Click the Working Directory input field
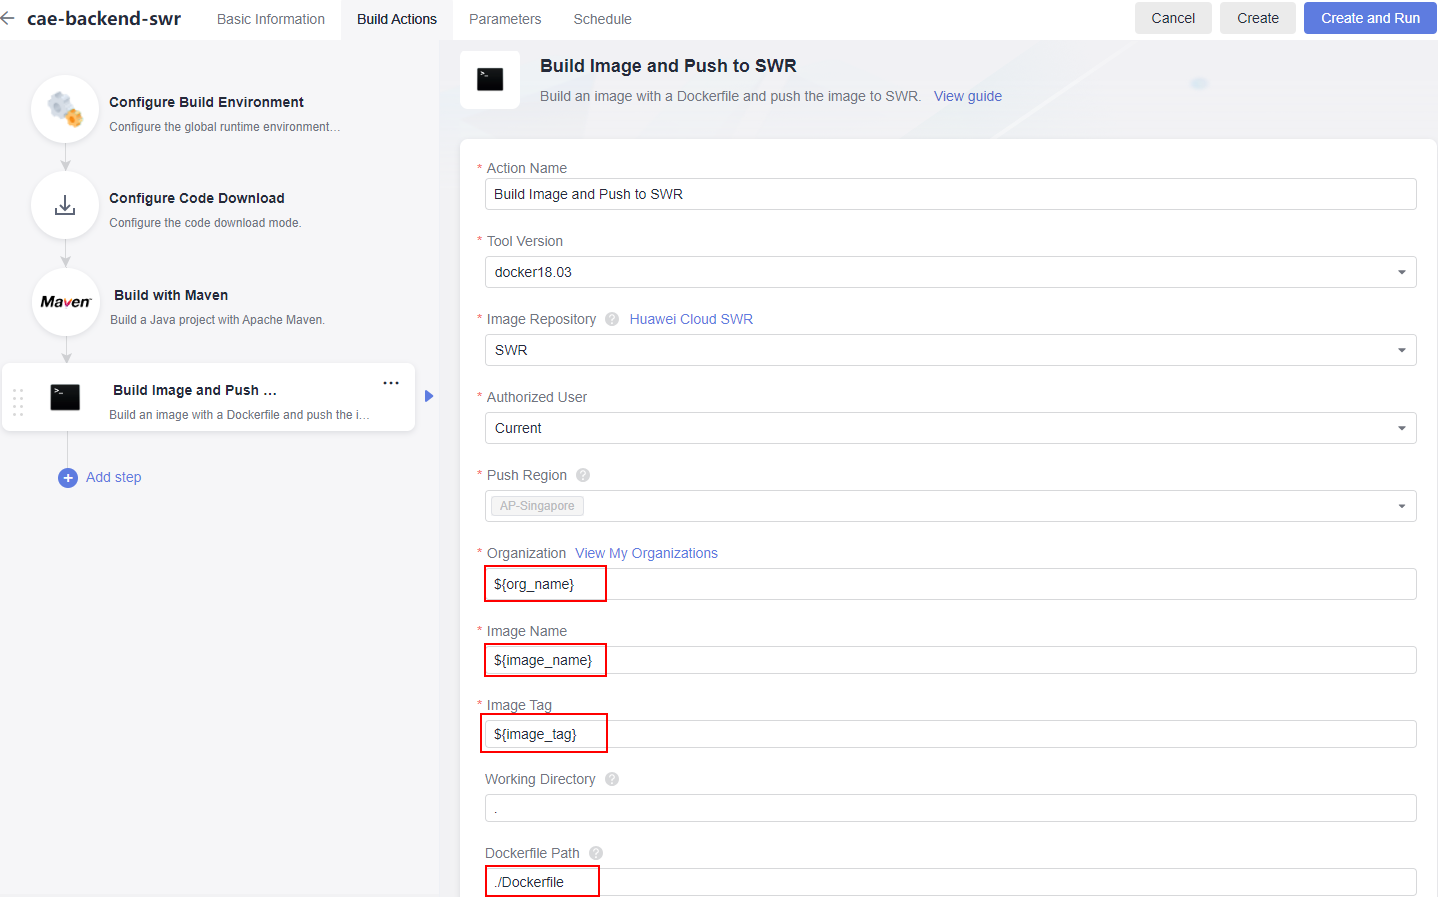Image resolution: width=1438 pixels, height=897 pixels. (950, 808)
